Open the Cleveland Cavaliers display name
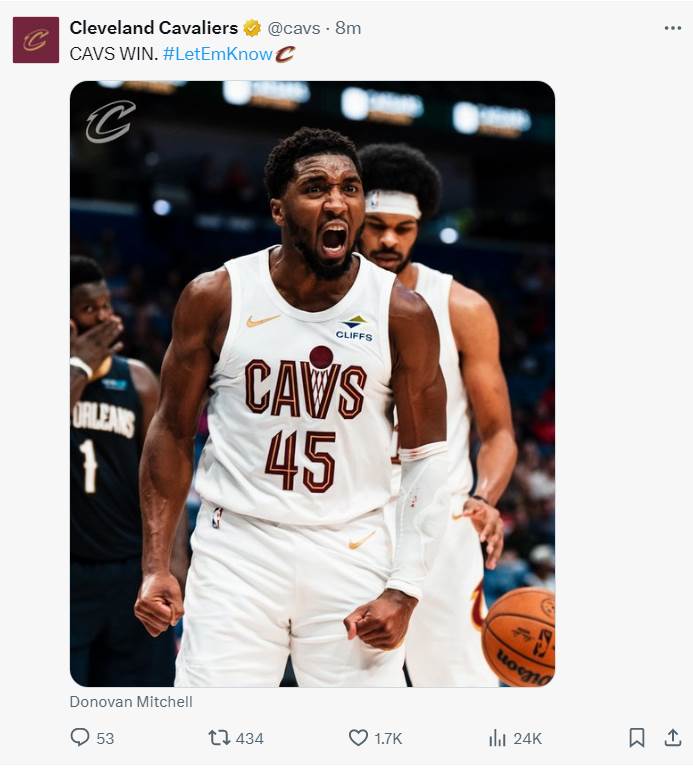 [154, 28]
